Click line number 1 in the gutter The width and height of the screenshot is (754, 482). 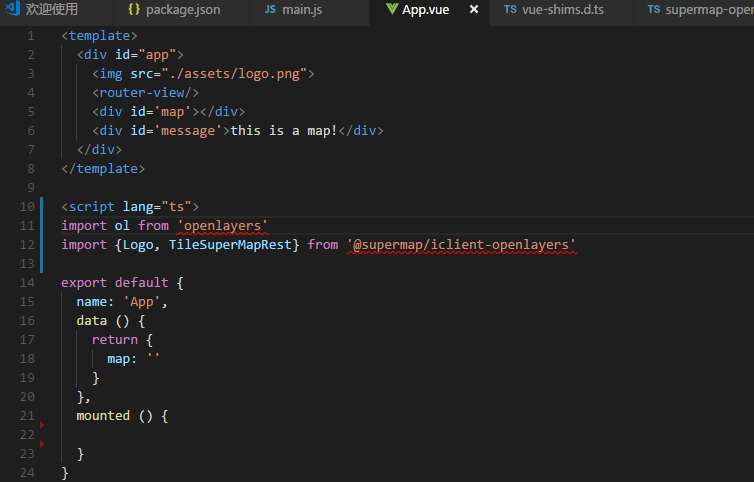click(31, 36)
